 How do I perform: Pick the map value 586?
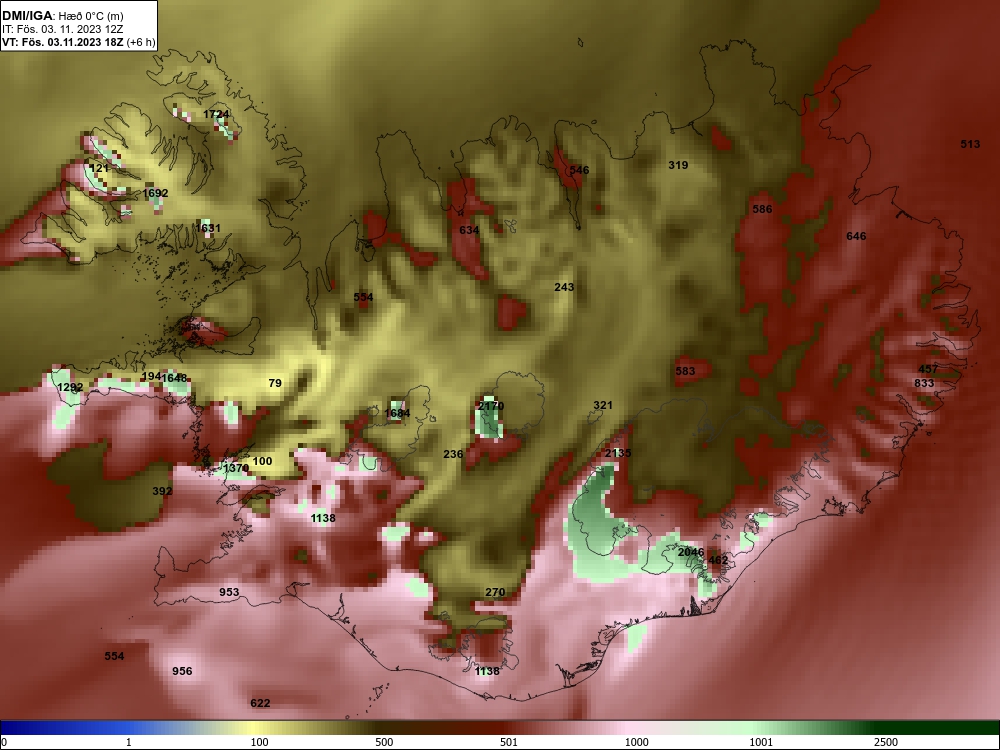(x=762, y=209)
